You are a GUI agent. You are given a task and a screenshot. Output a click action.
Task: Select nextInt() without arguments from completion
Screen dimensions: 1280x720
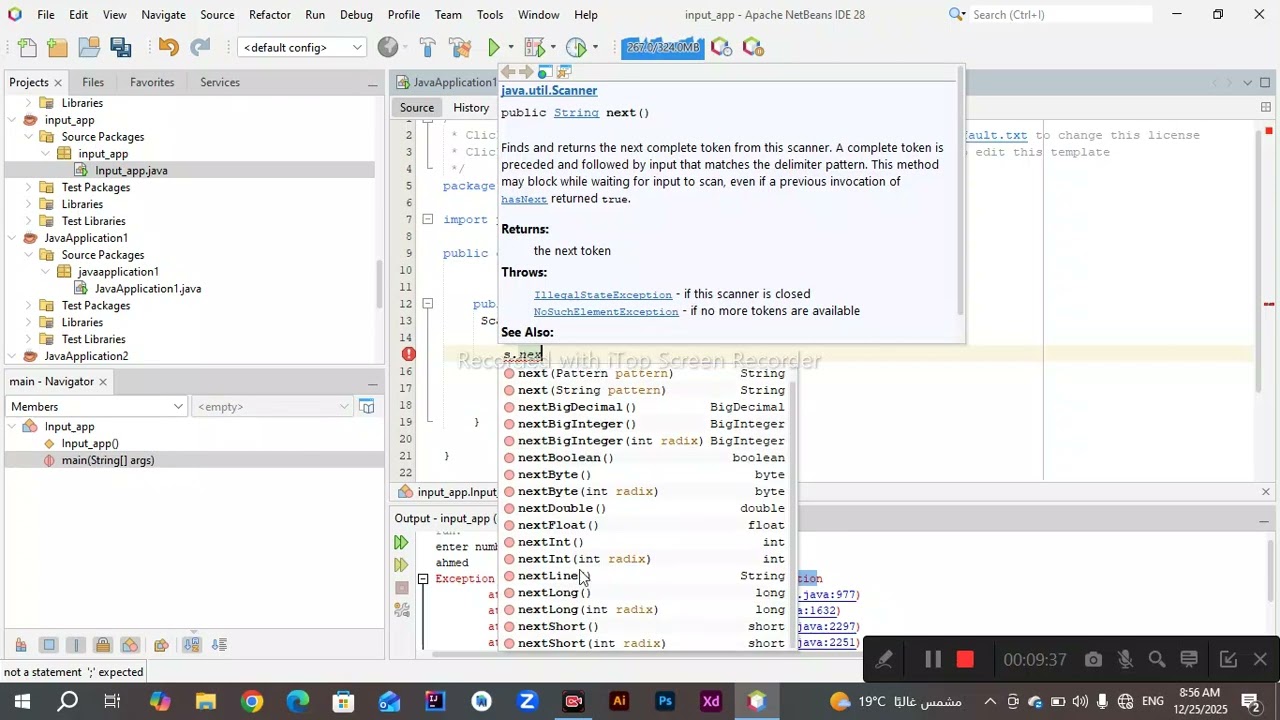pyautogui.click(x=645, y=542)
